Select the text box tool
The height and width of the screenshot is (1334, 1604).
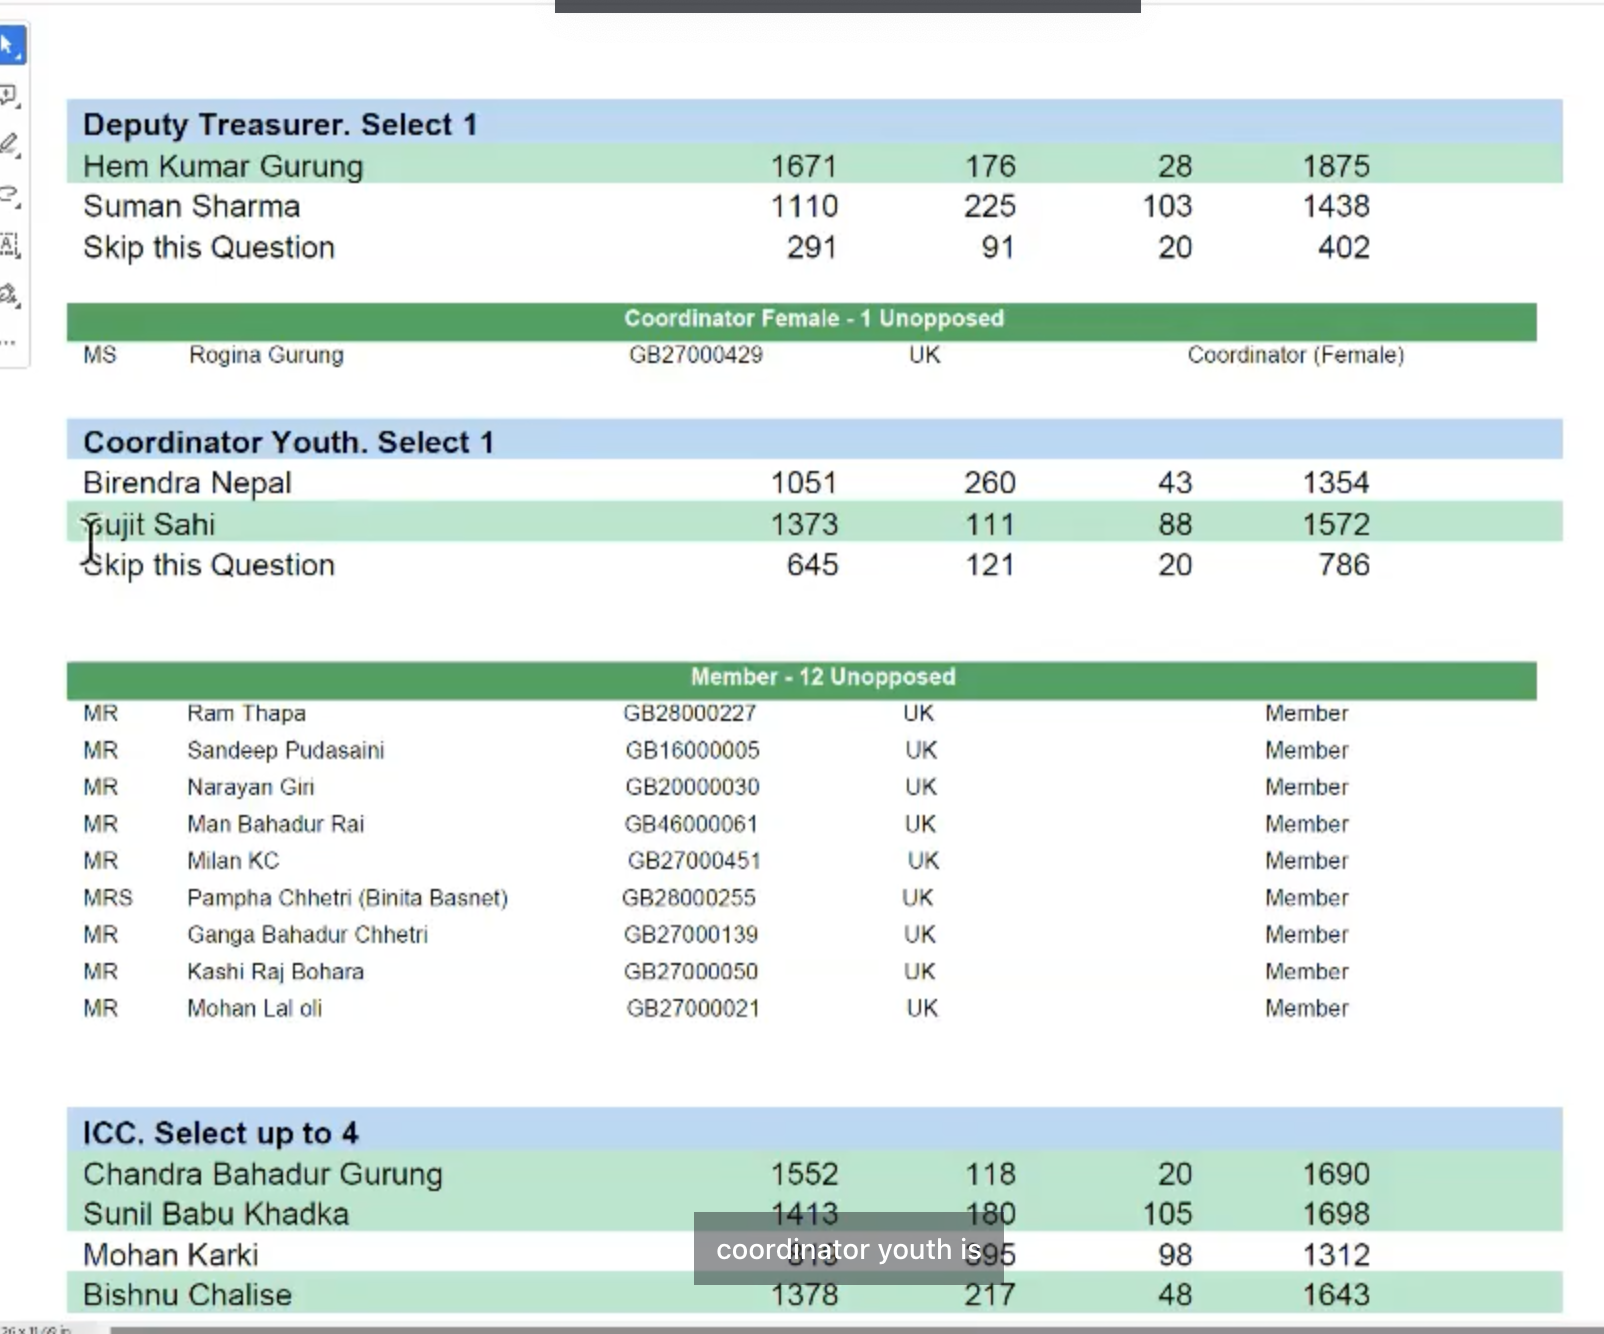click(x=10, y=245)
